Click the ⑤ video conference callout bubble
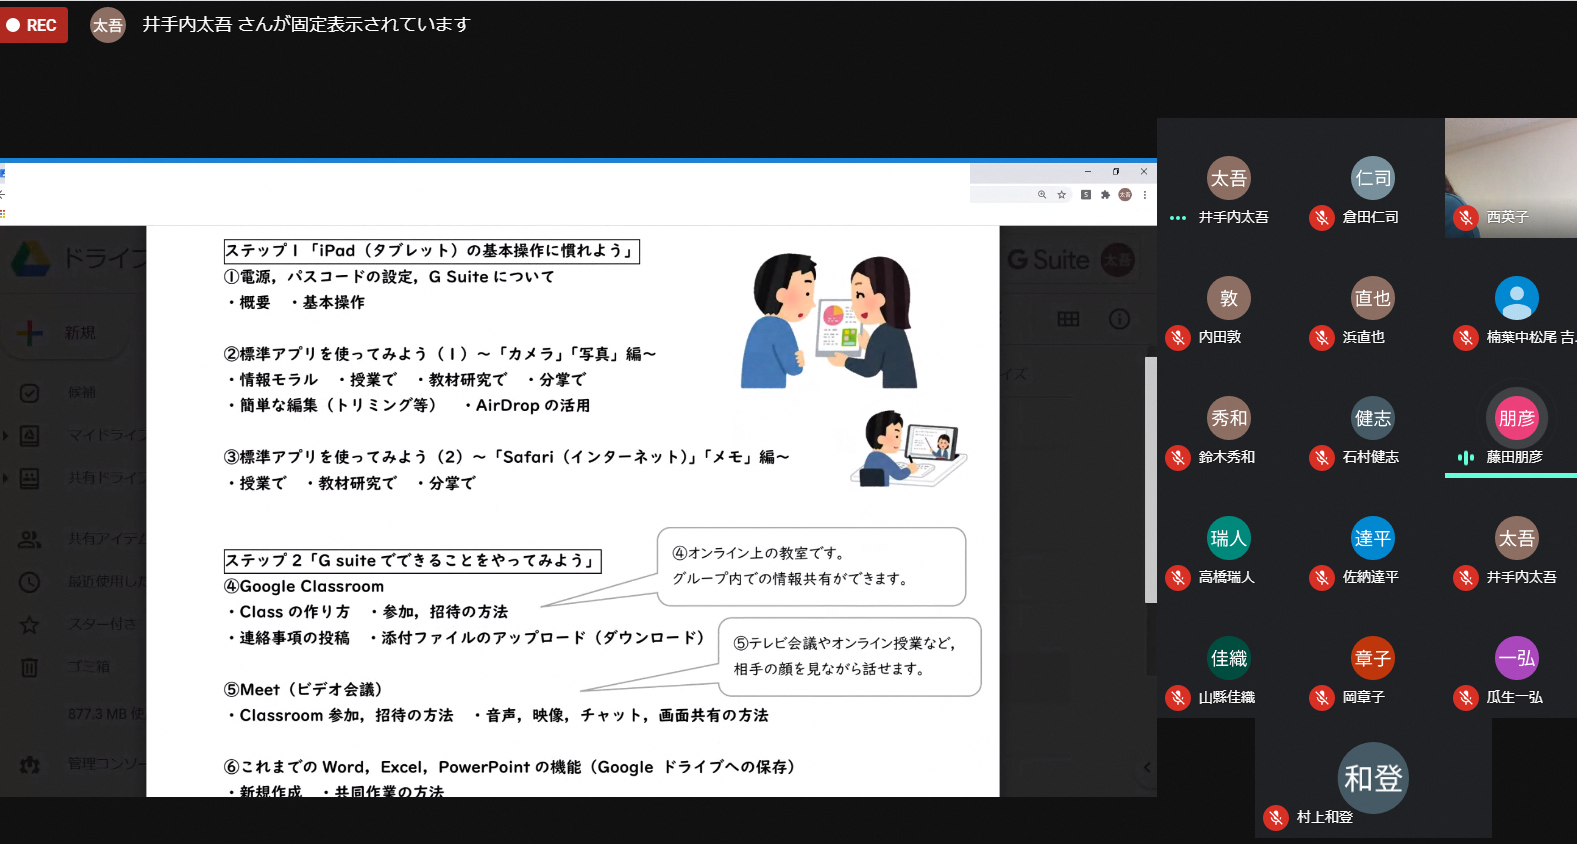Viewport: 1577px width, 844px height. point(850,657)
